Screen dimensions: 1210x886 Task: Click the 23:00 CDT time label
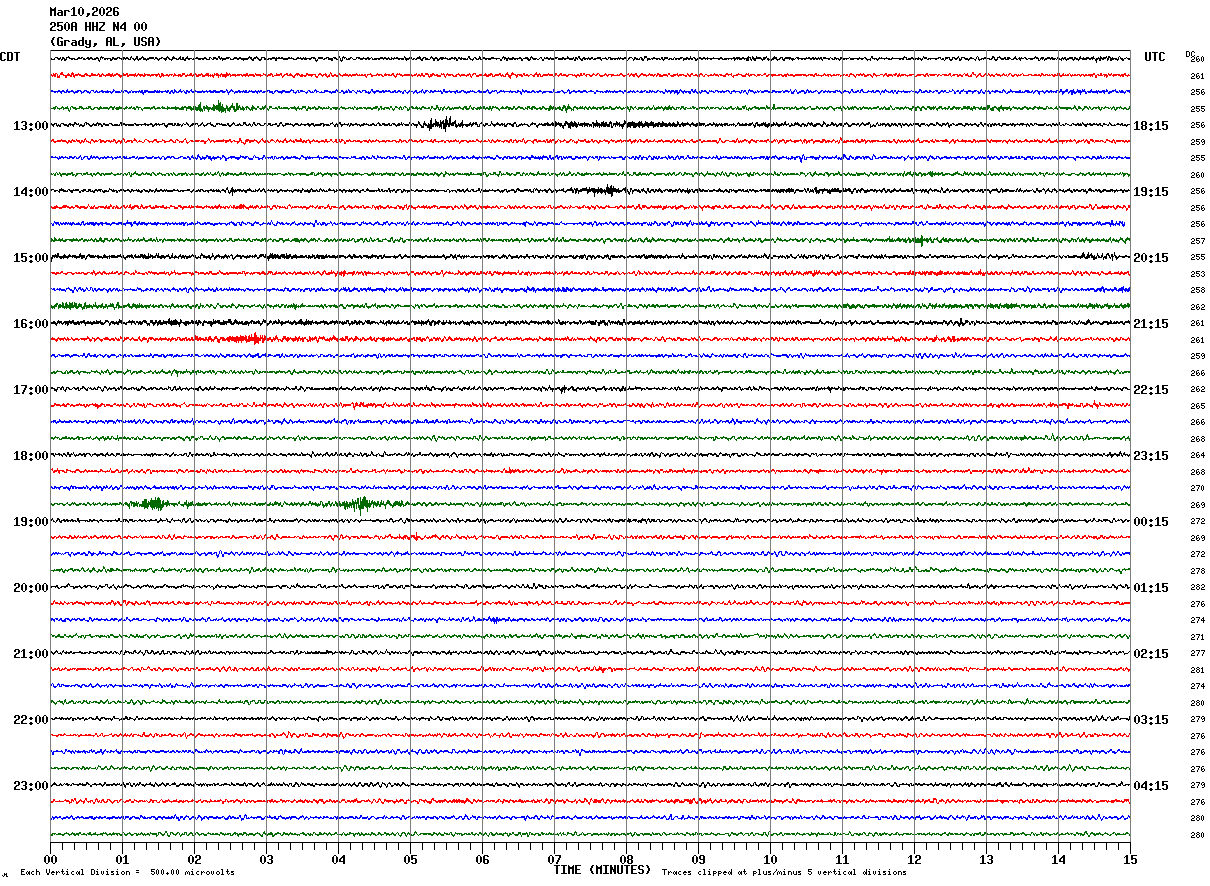point(30,786)
